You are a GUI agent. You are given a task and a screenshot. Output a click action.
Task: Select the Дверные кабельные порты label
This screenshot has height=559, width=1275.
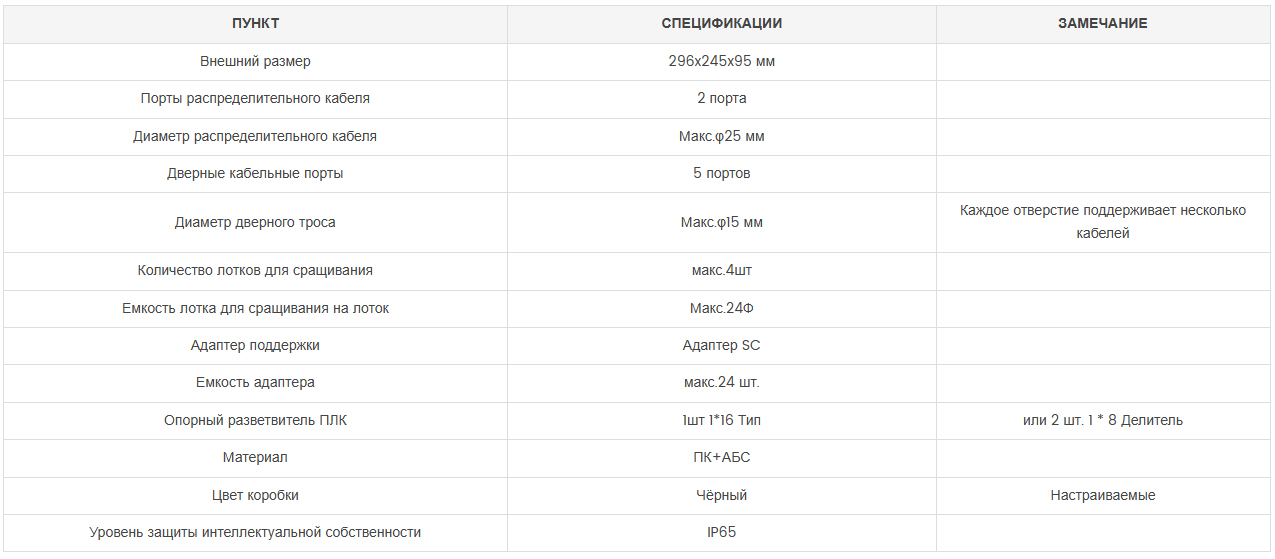[255, 174]
